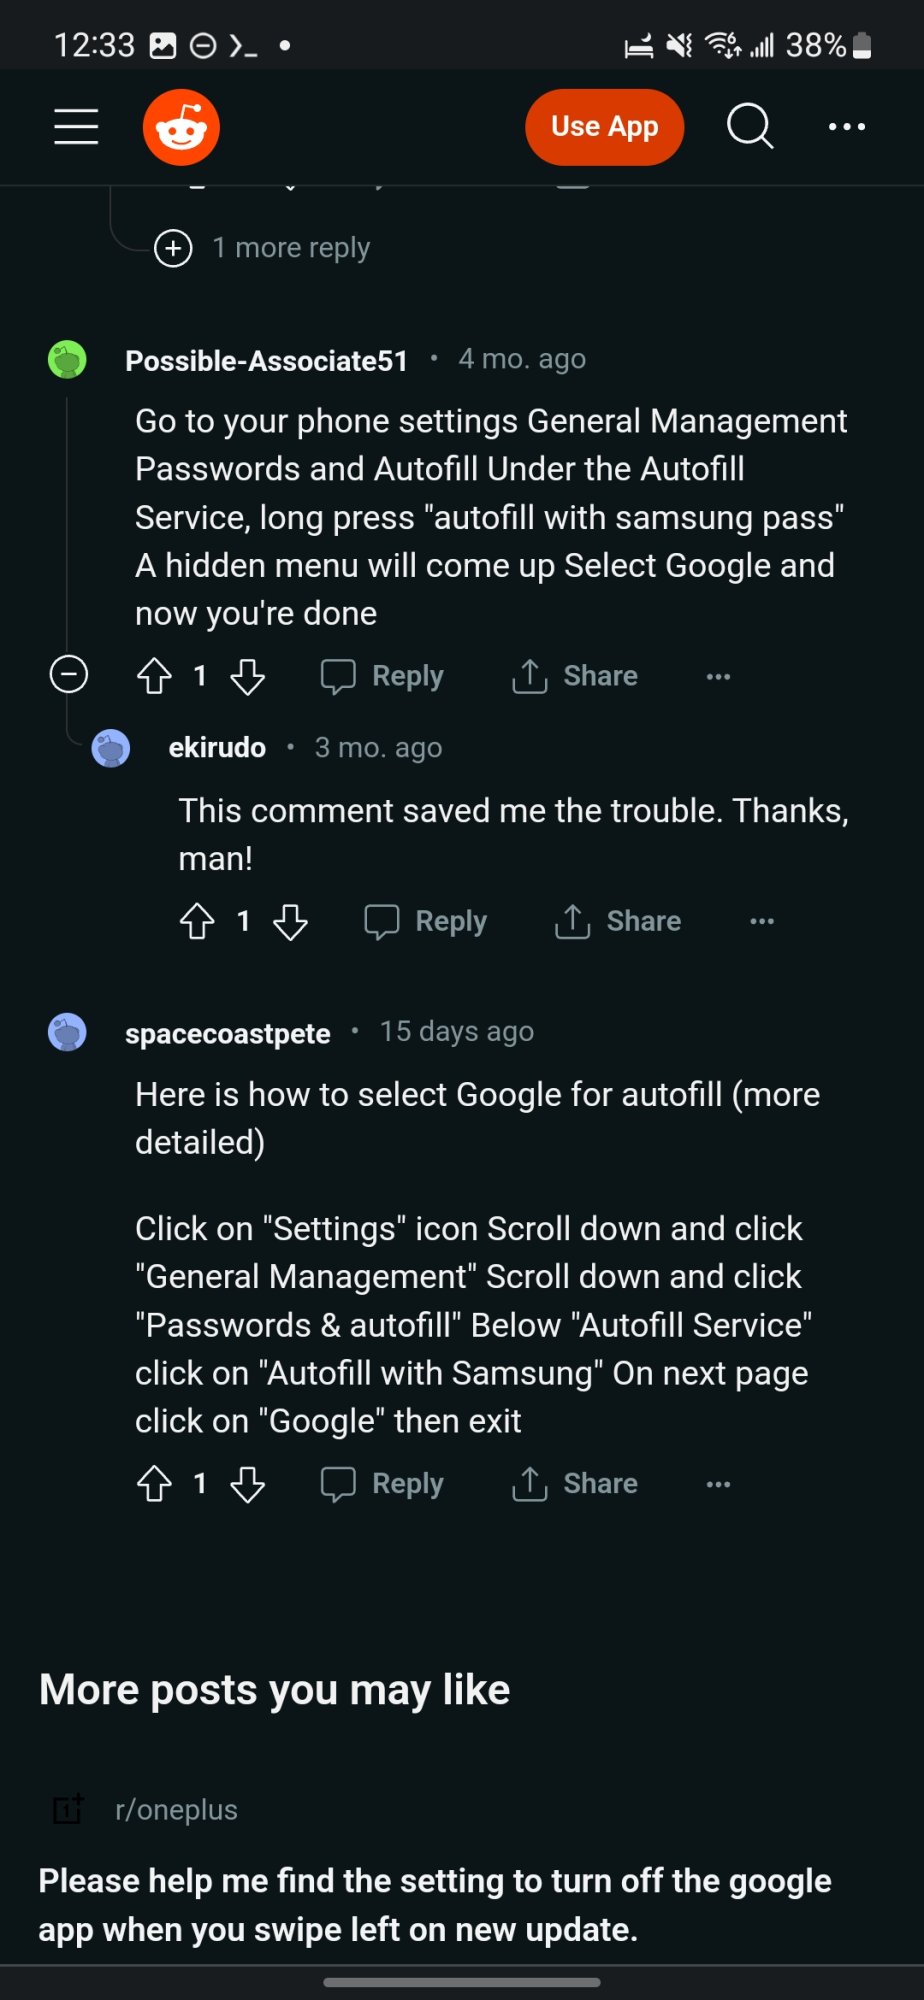Screen dimensions: 924x2000
Task: Open top bar three-dot overflow menu
Action: [846, 127]
